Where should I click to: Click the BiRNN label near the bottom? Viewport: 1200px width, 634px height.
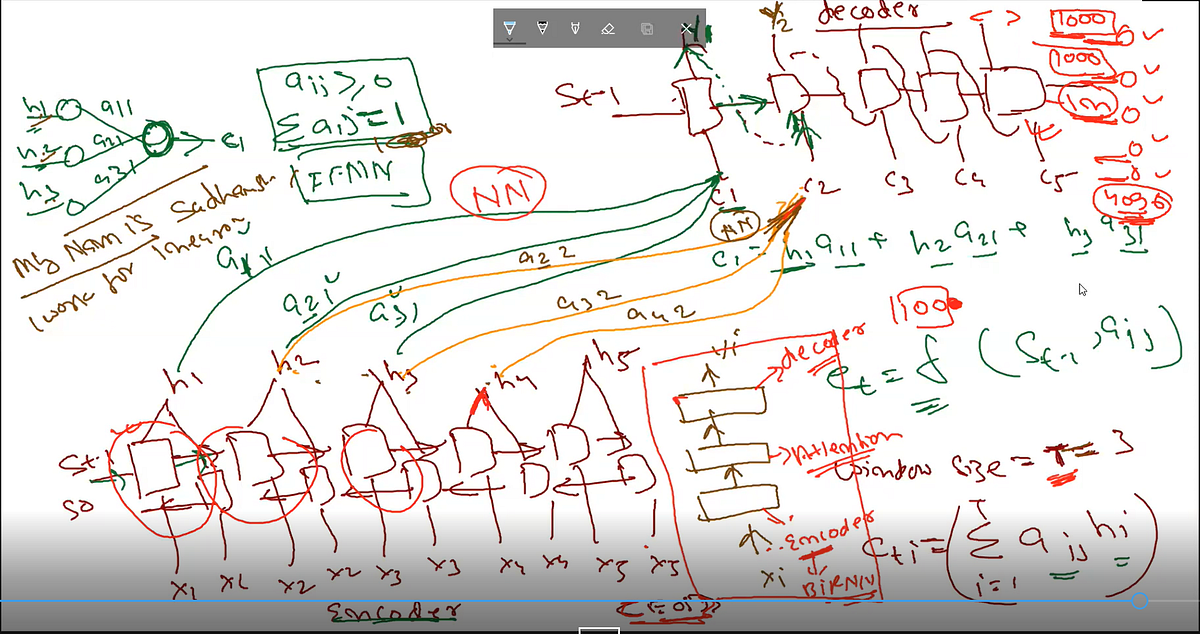click(x=836, y=585)
